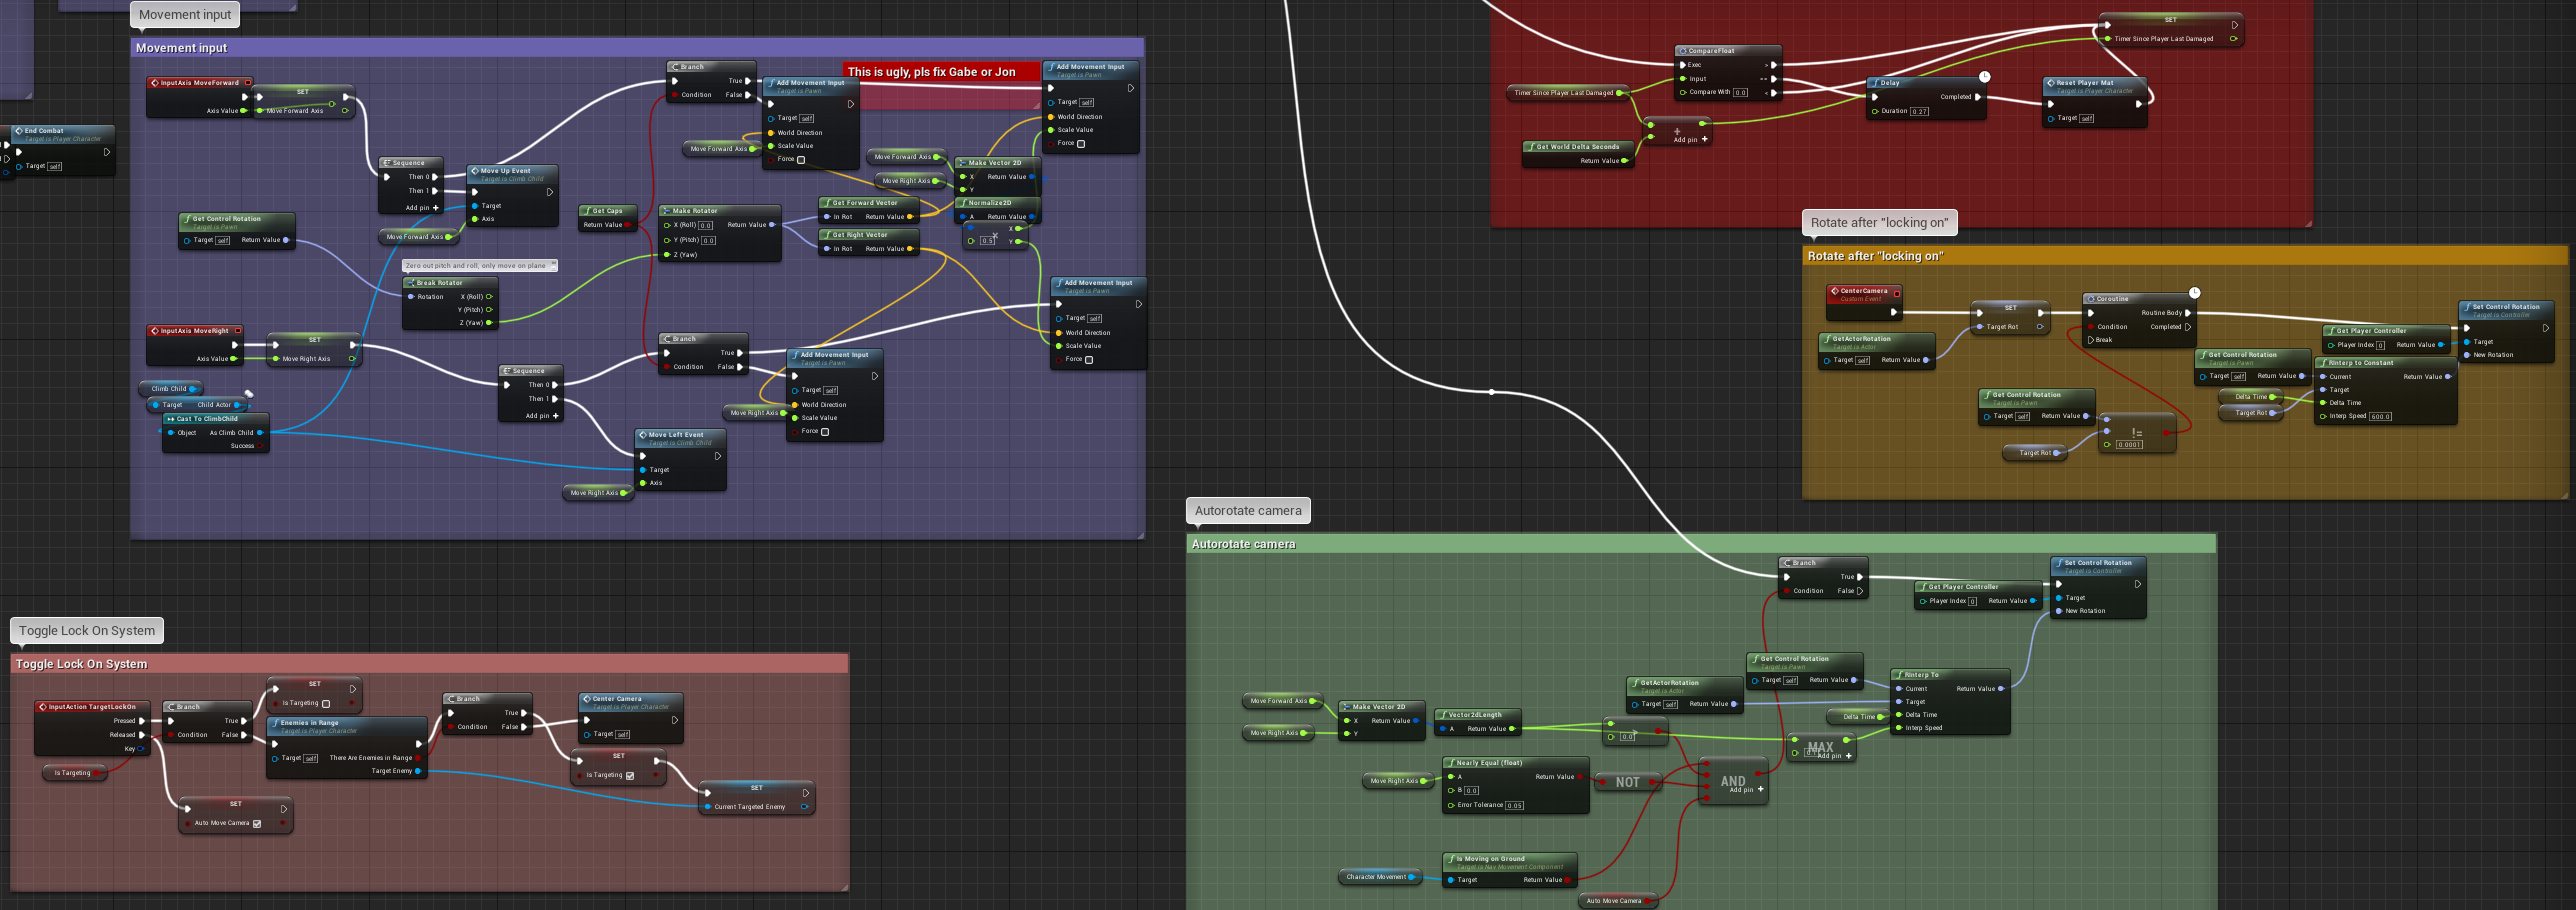Add a pin to the Sequence after MoveForward

pos(435,208)
